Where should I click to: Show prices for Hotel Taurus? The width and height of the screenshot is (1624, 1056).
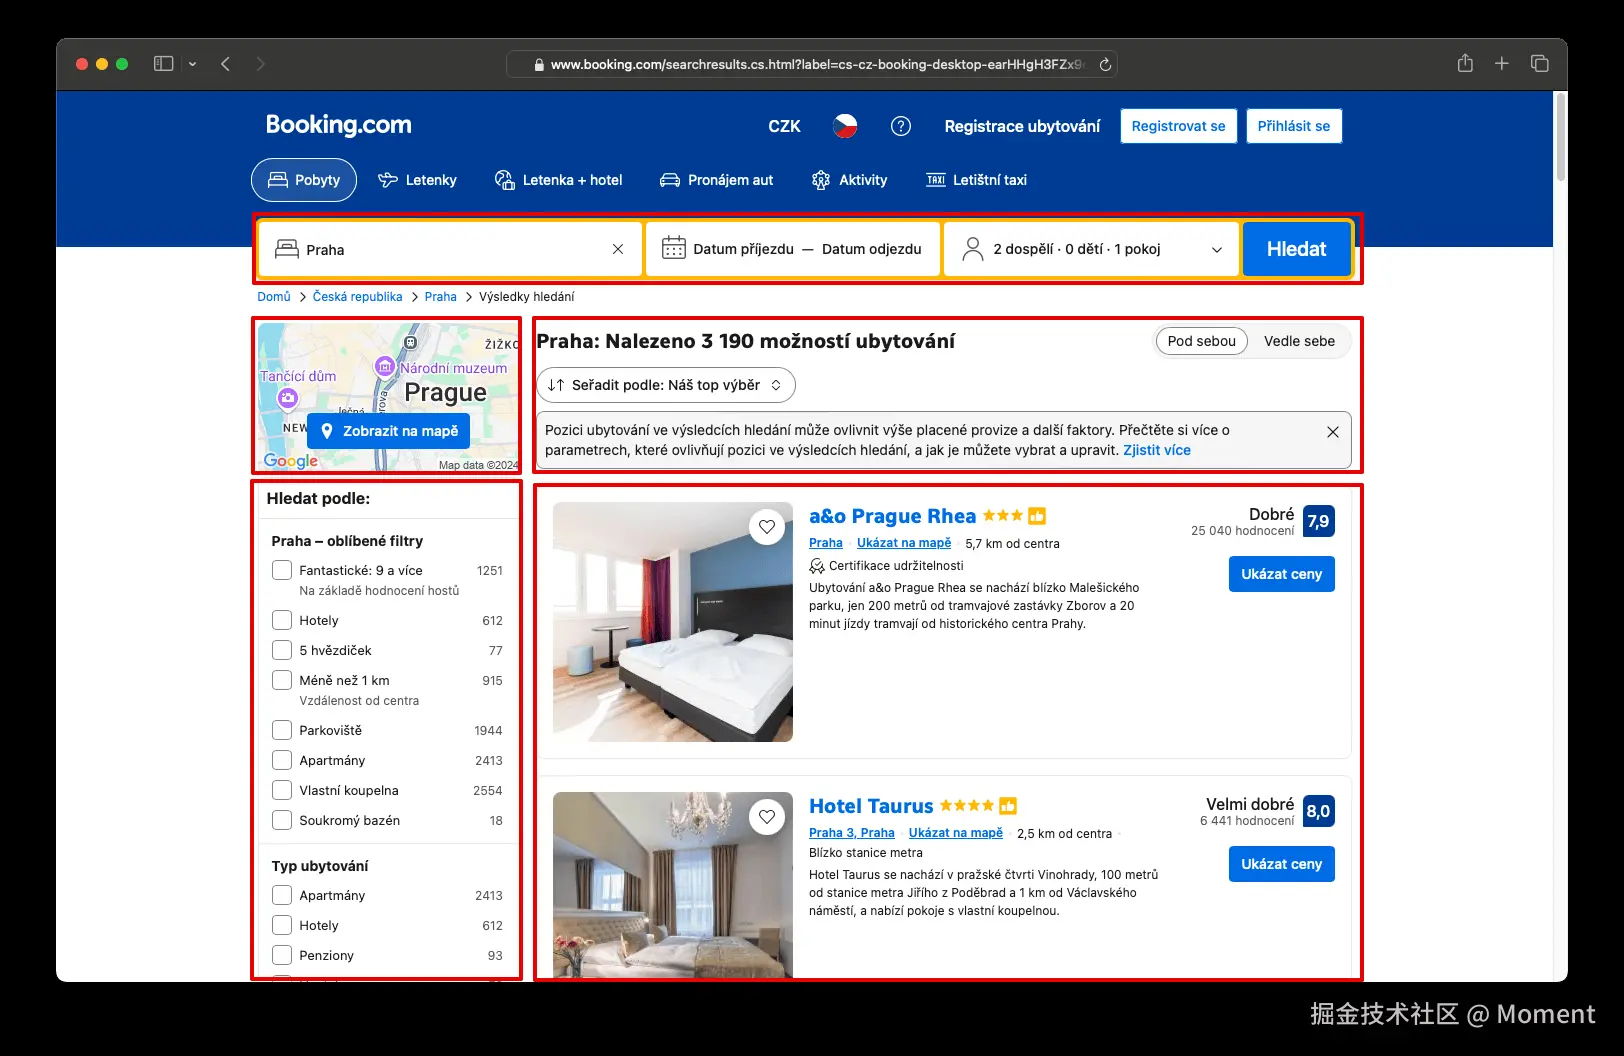1281,864
